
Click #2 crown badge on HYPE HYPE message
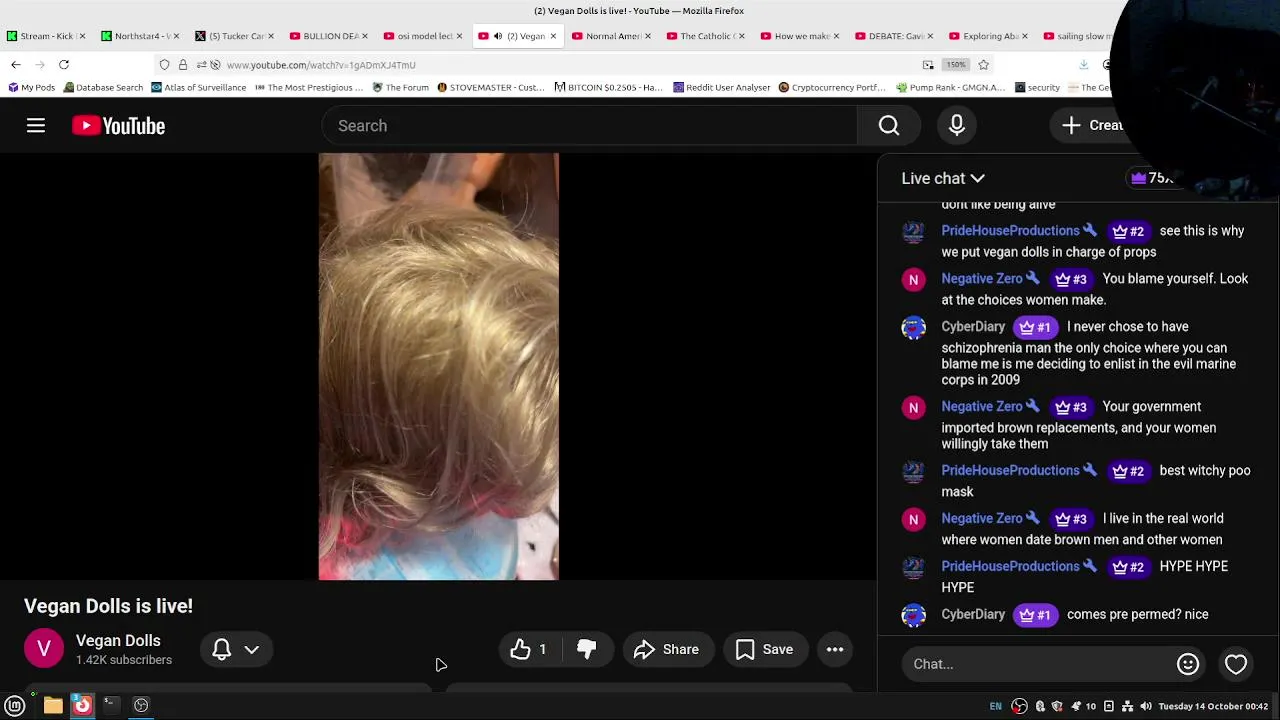click(1128, 567)
